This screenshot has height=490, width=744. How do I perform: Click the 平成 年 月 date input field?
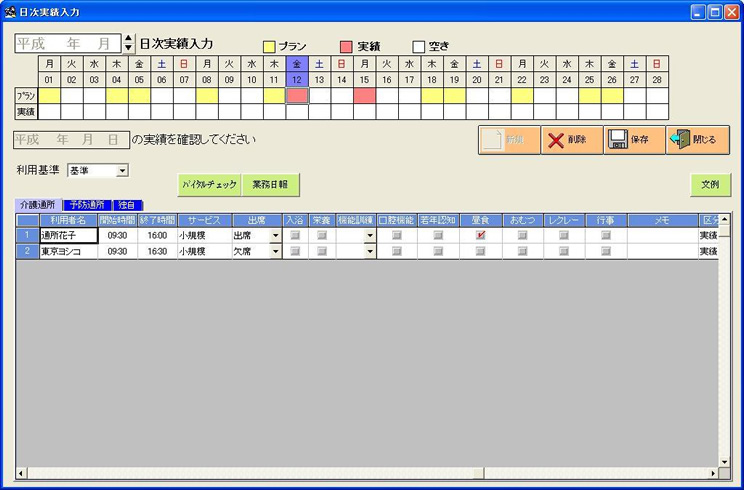tap(66, 44)
